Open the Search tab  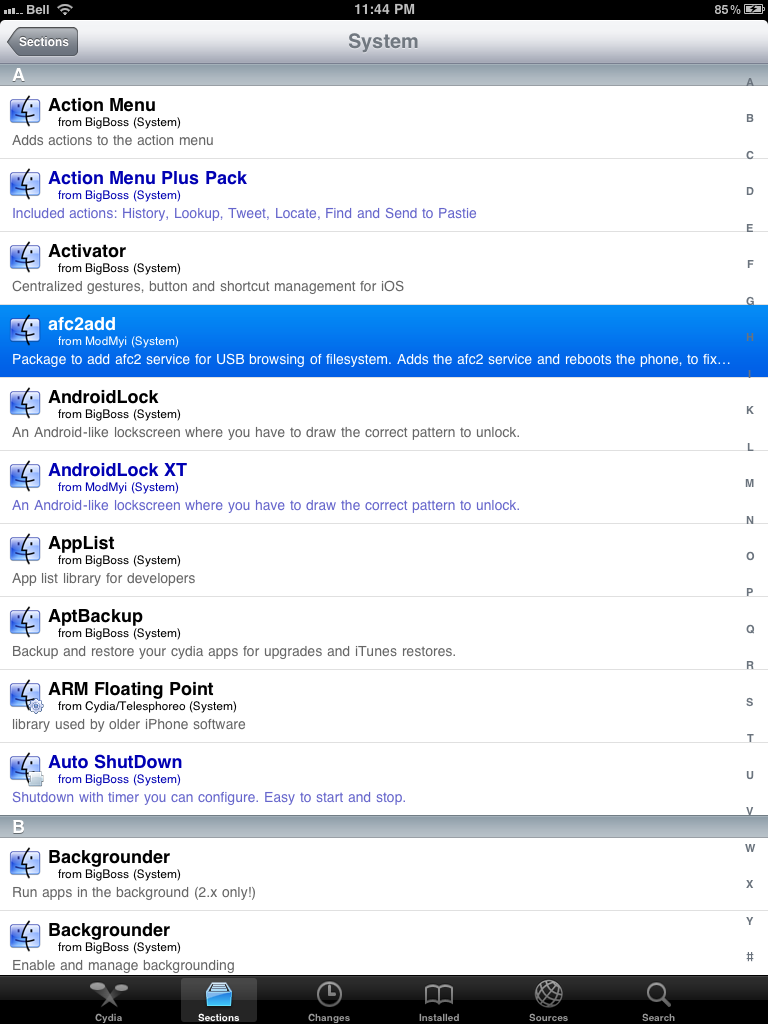point(658,1000)
